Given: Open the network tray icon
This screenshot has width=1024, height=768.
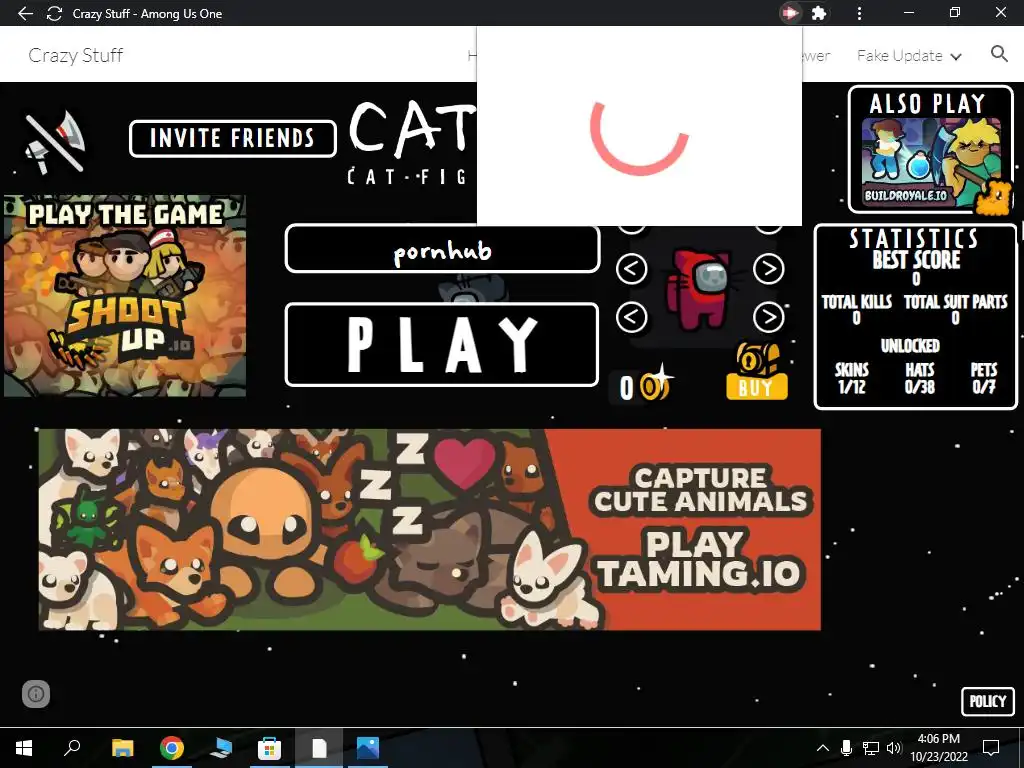Looking at the screenshot, I should pos(871,748).
